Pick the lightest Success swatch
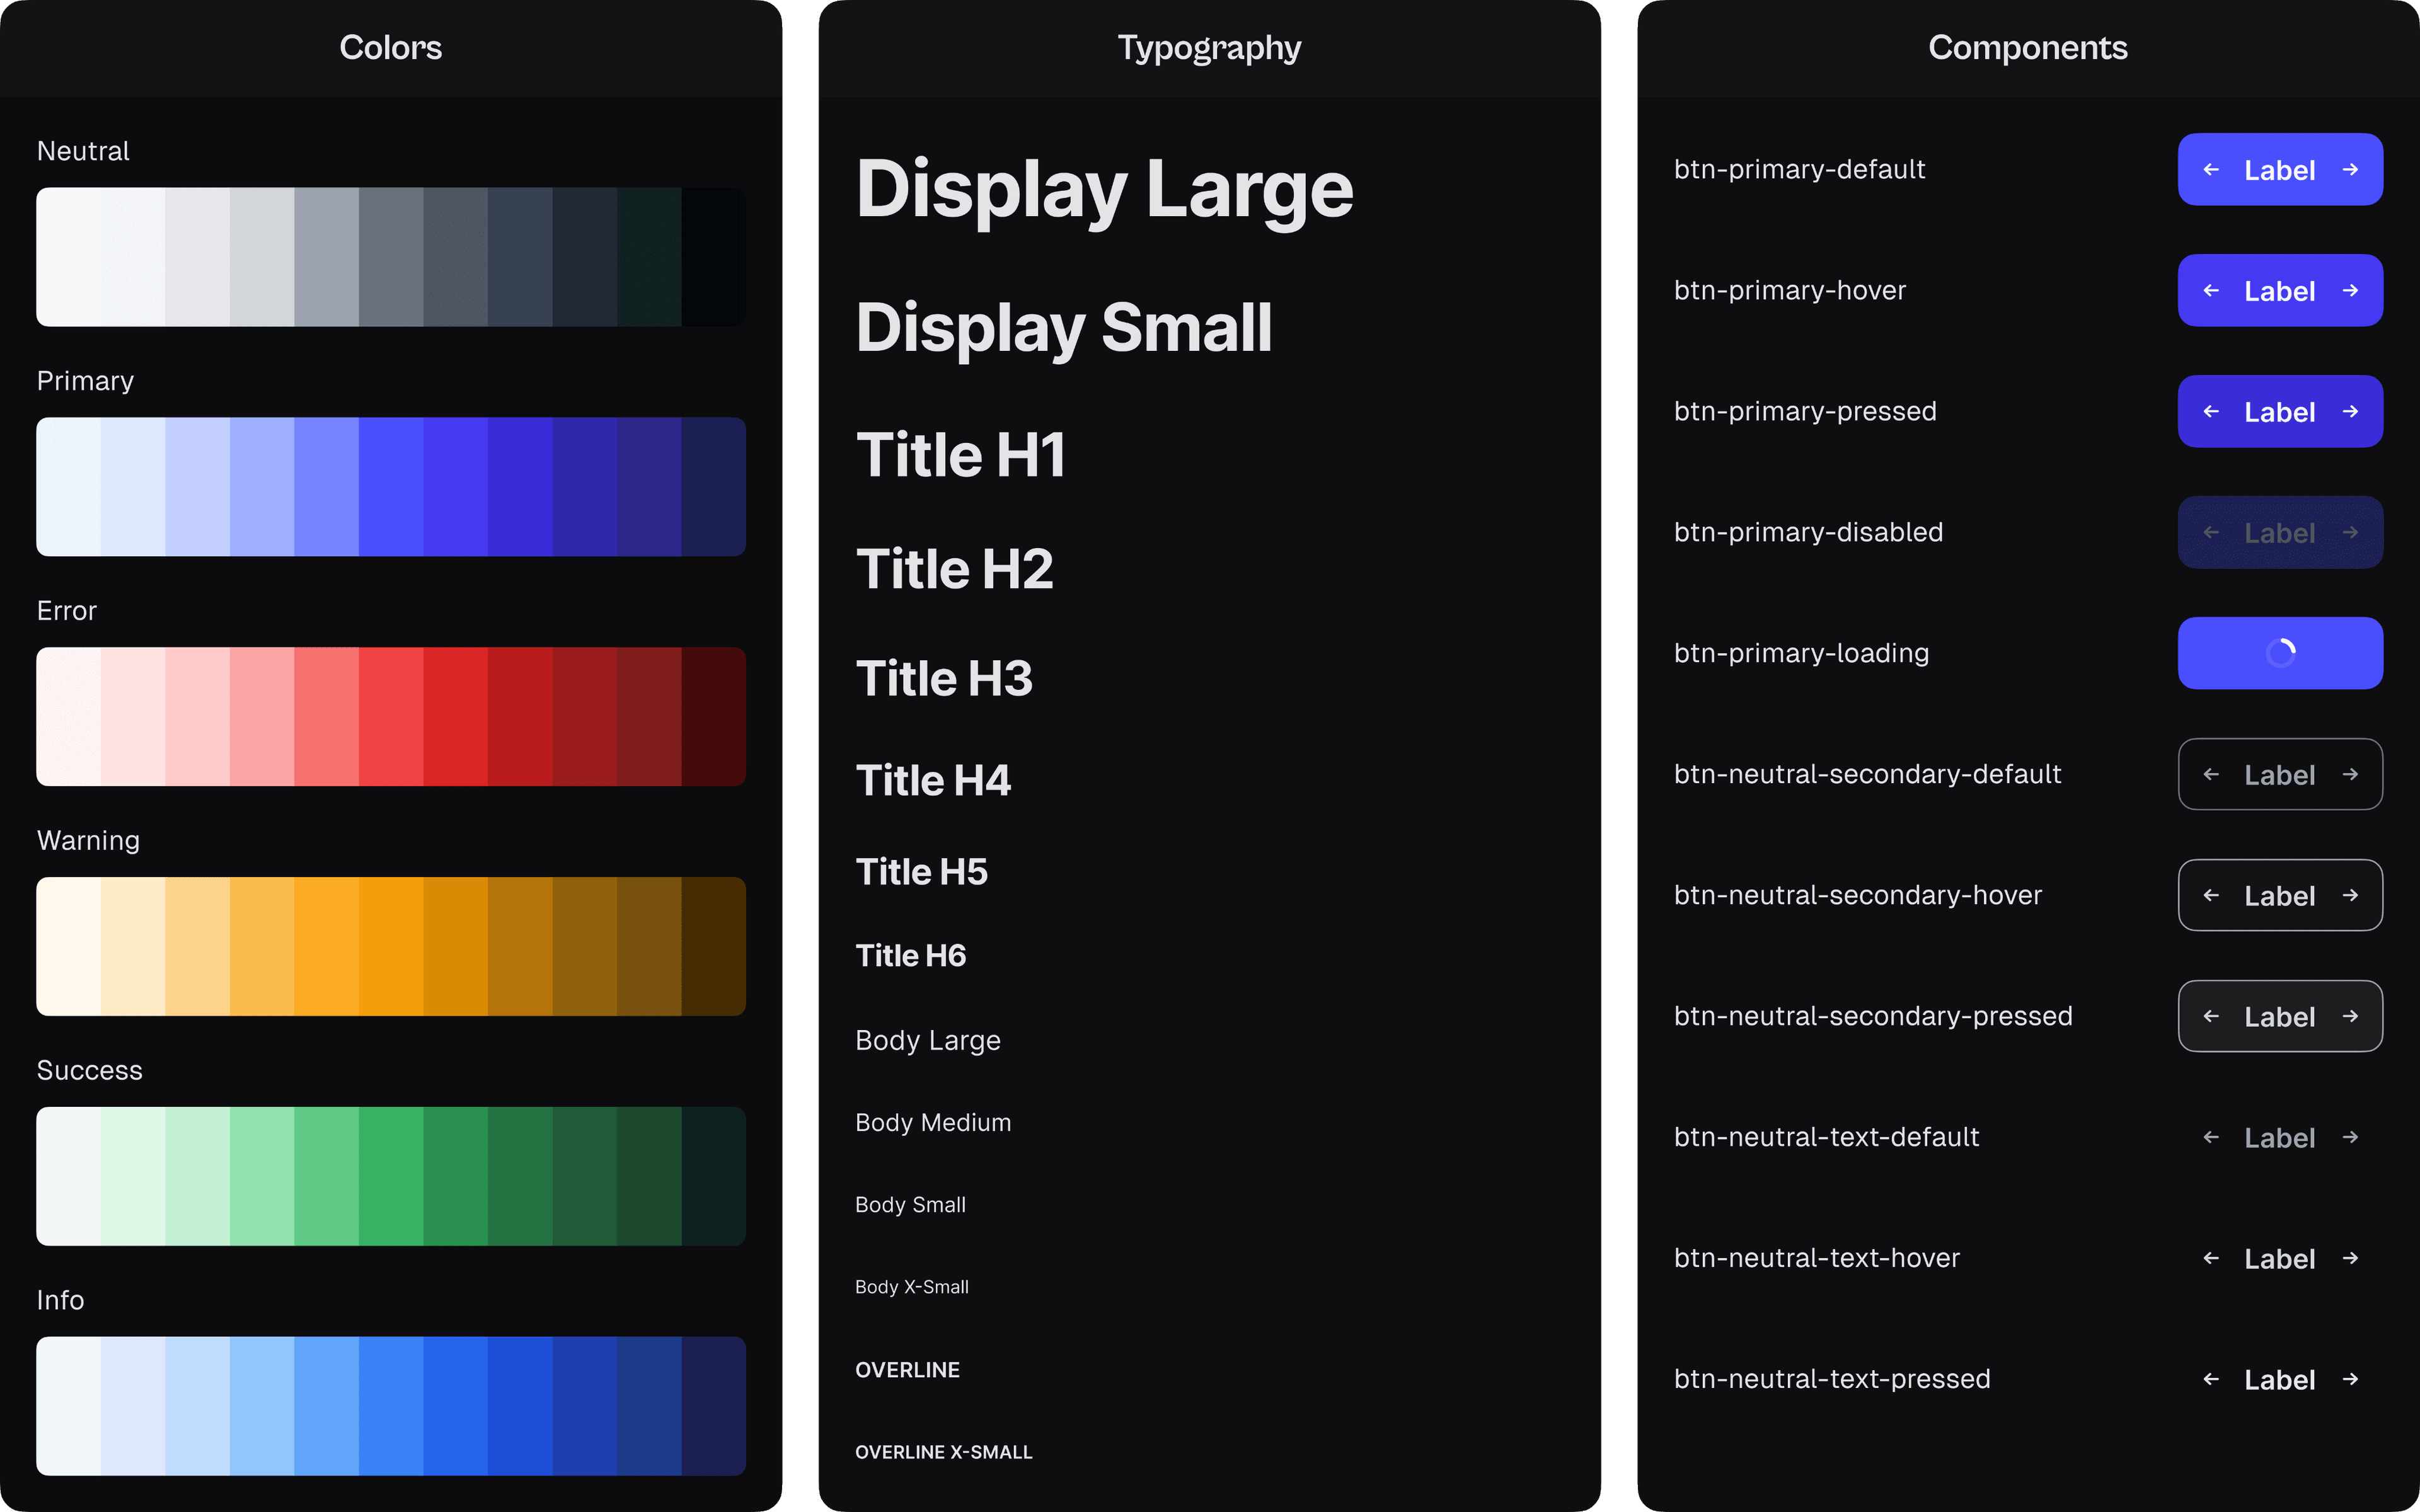 point(69,1176)
